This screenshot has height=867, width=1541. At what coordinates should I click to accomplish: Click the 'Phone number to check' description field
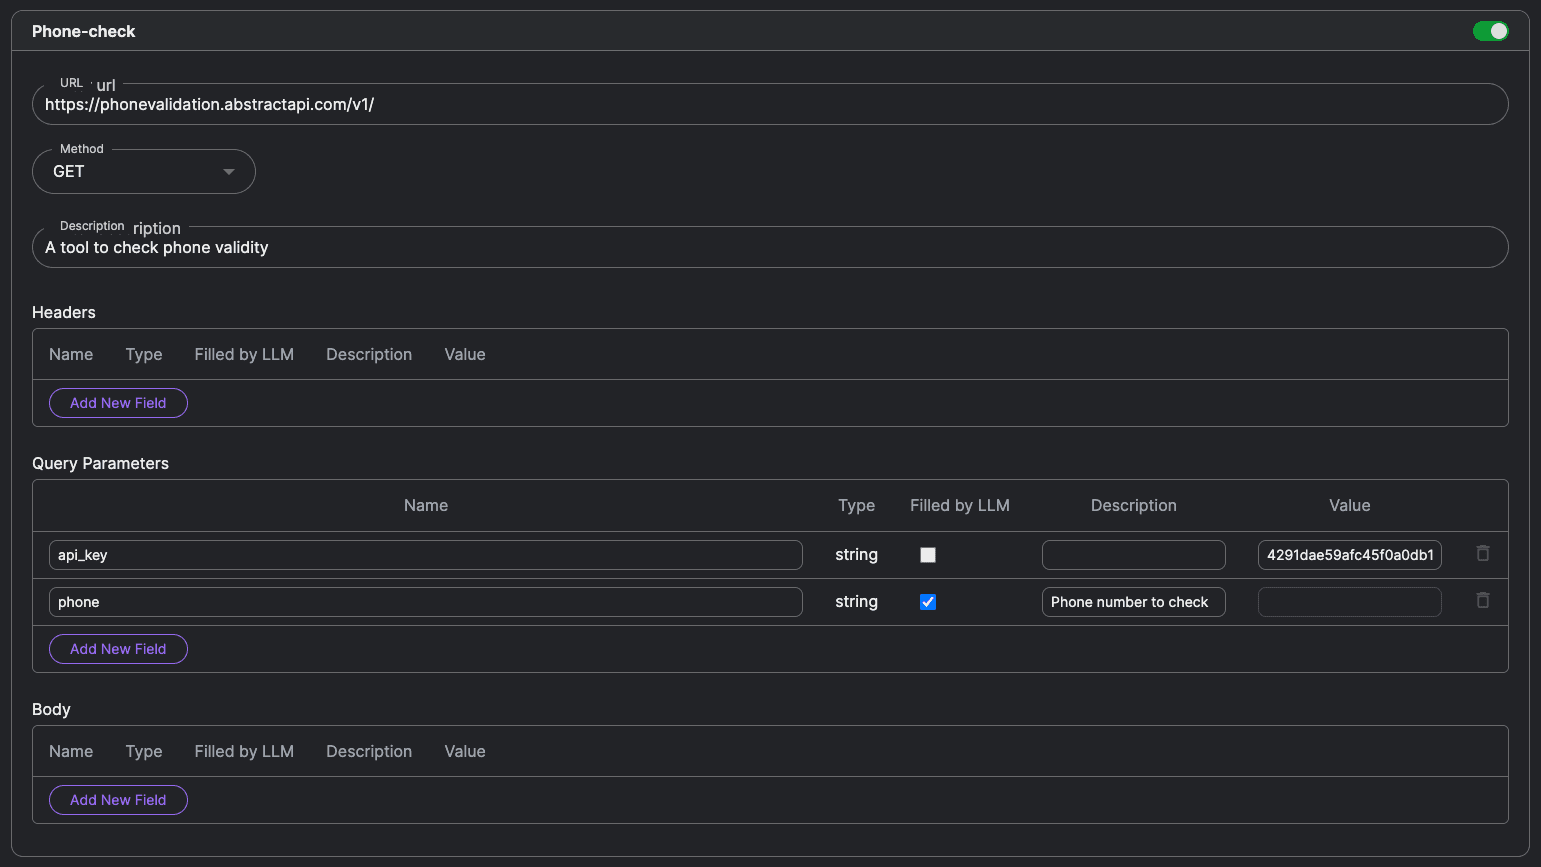tap(1133, 601)
